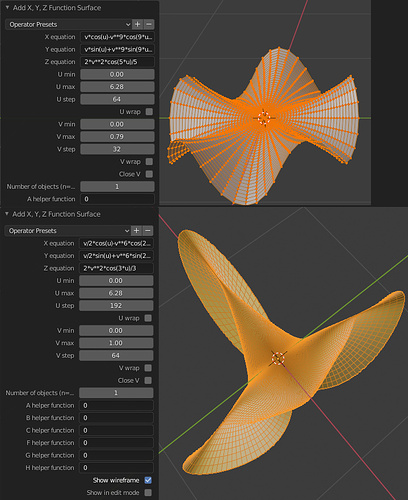Click the V max value 0.79
The image size is (408, 500).
[x=117, y=137]
